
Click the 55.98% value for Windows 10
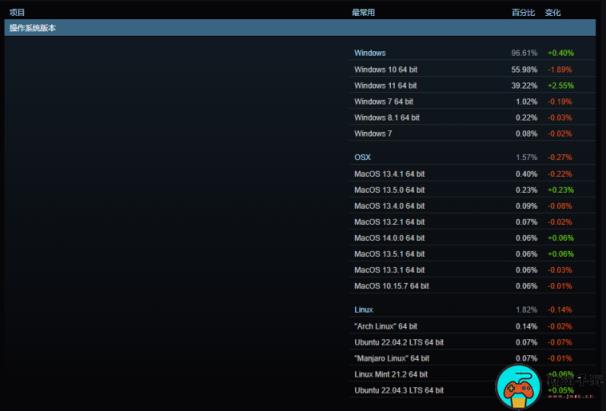point(524,70)
